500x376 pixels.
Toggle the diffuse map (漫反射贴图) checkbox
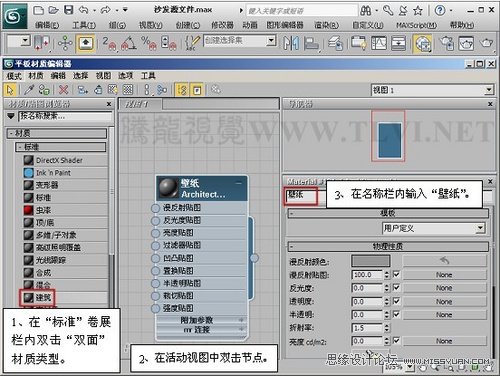(x=396, y=274)
